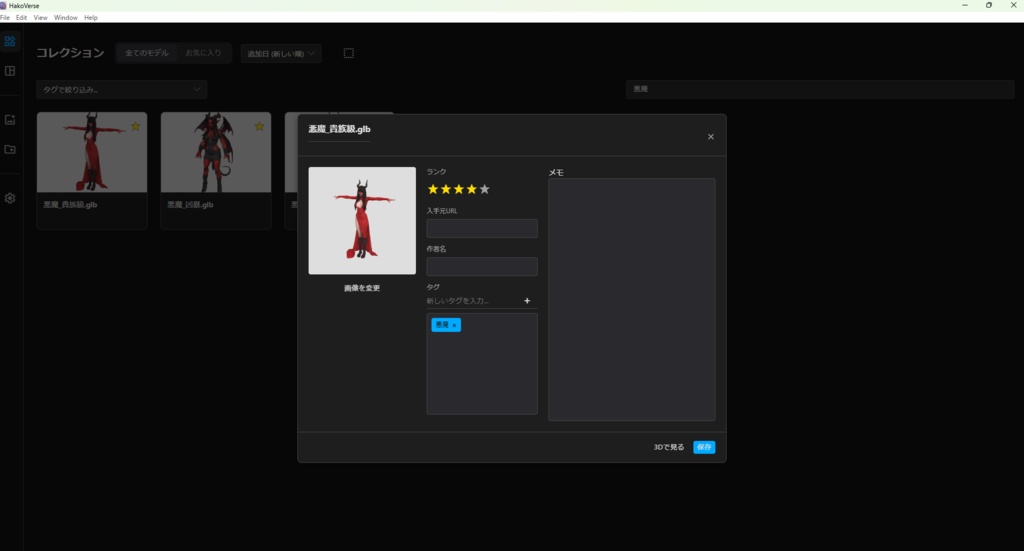
Task: Click 画像を変更 to change image
Action: [362, 288]
